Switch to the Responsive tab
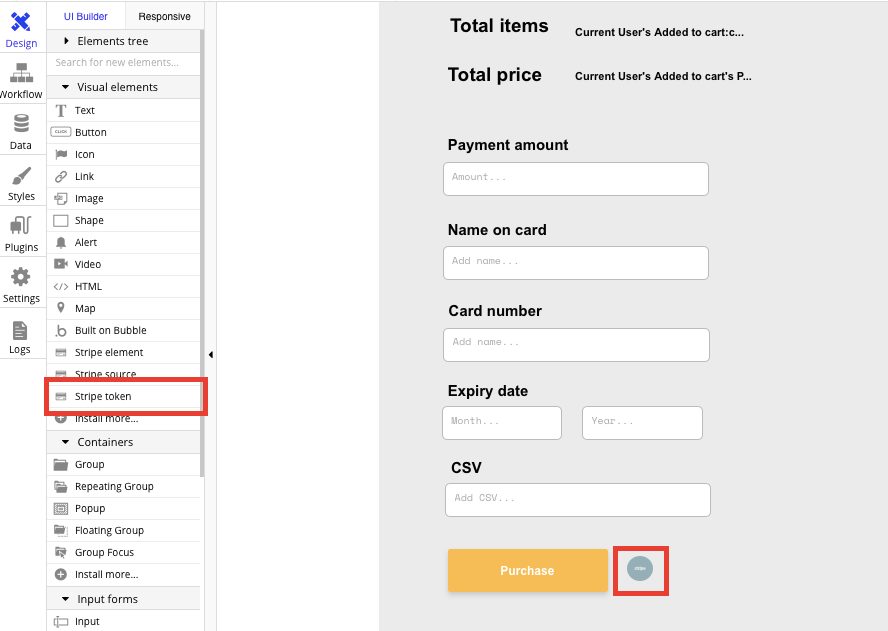This screenshot has width=888, height=631. click(164, 16)
